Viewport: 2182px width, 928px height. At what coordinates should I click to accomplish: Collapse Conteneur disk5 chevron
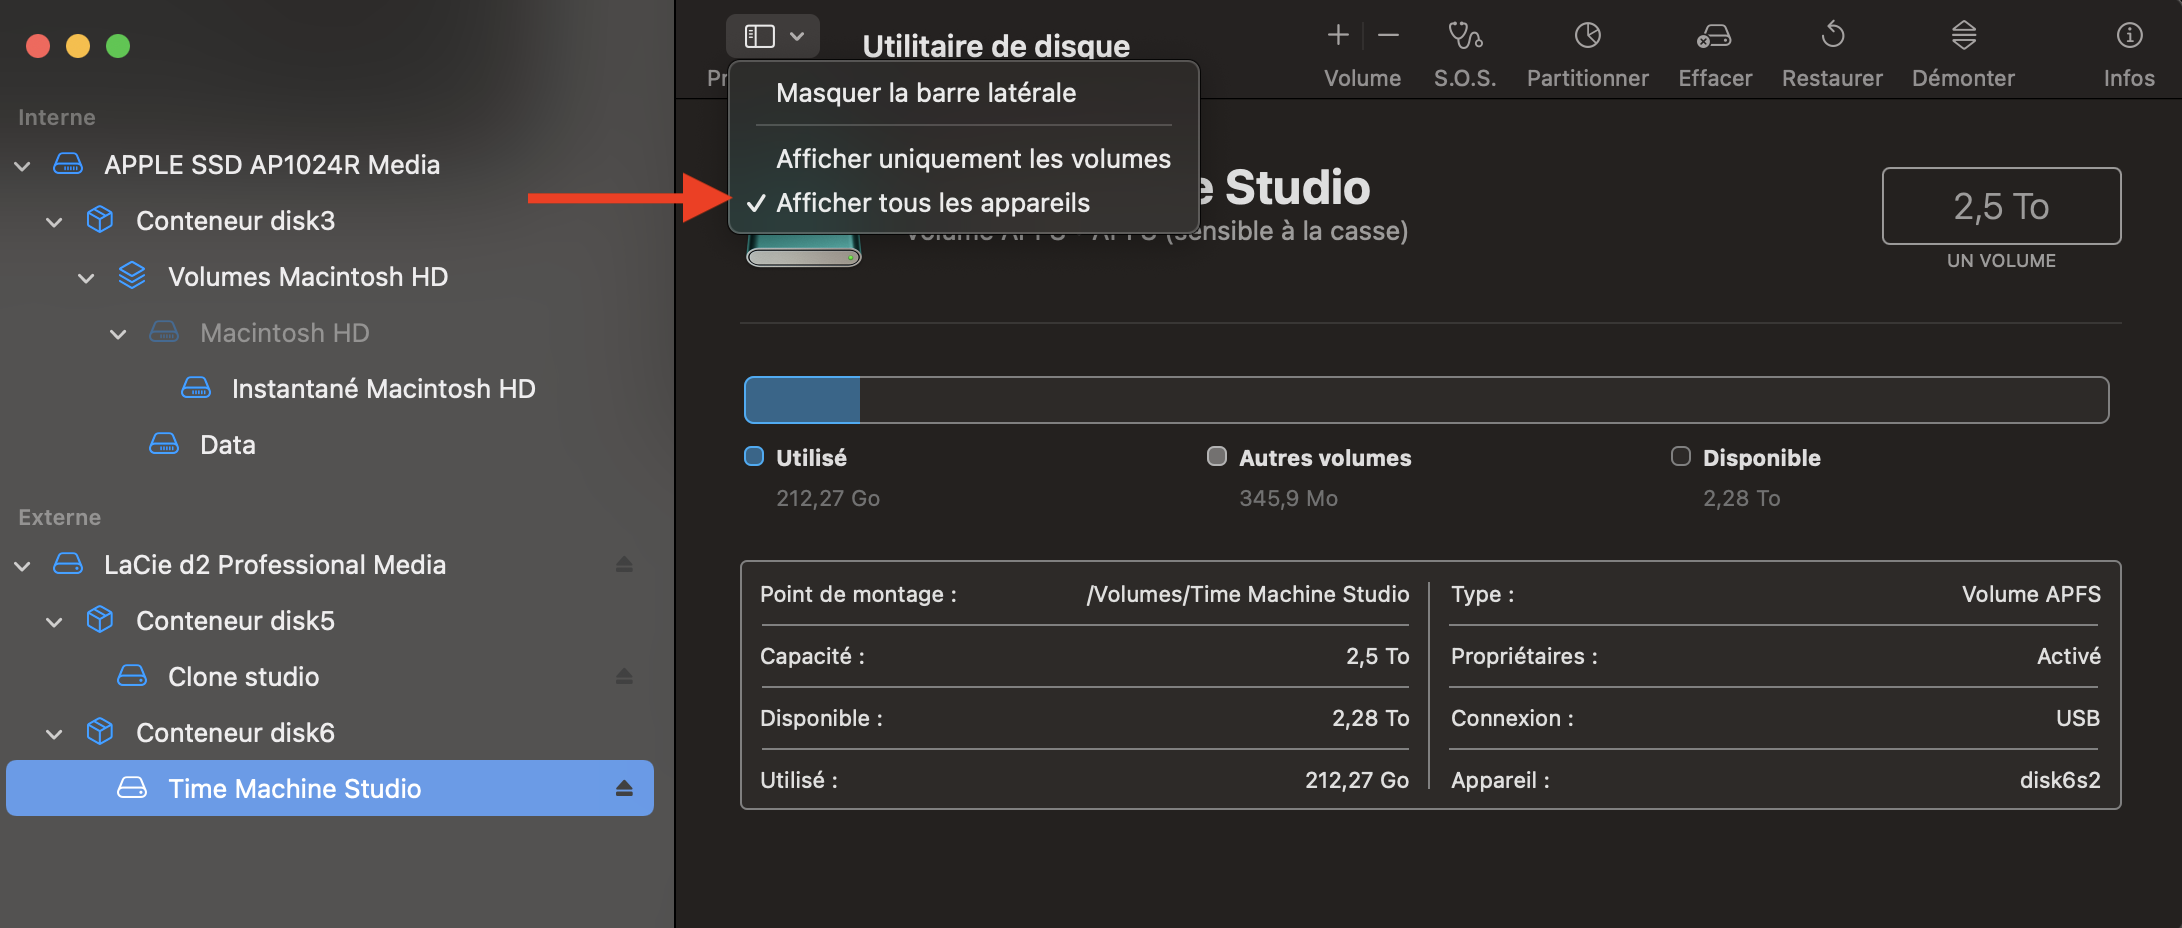coord(55,622)
